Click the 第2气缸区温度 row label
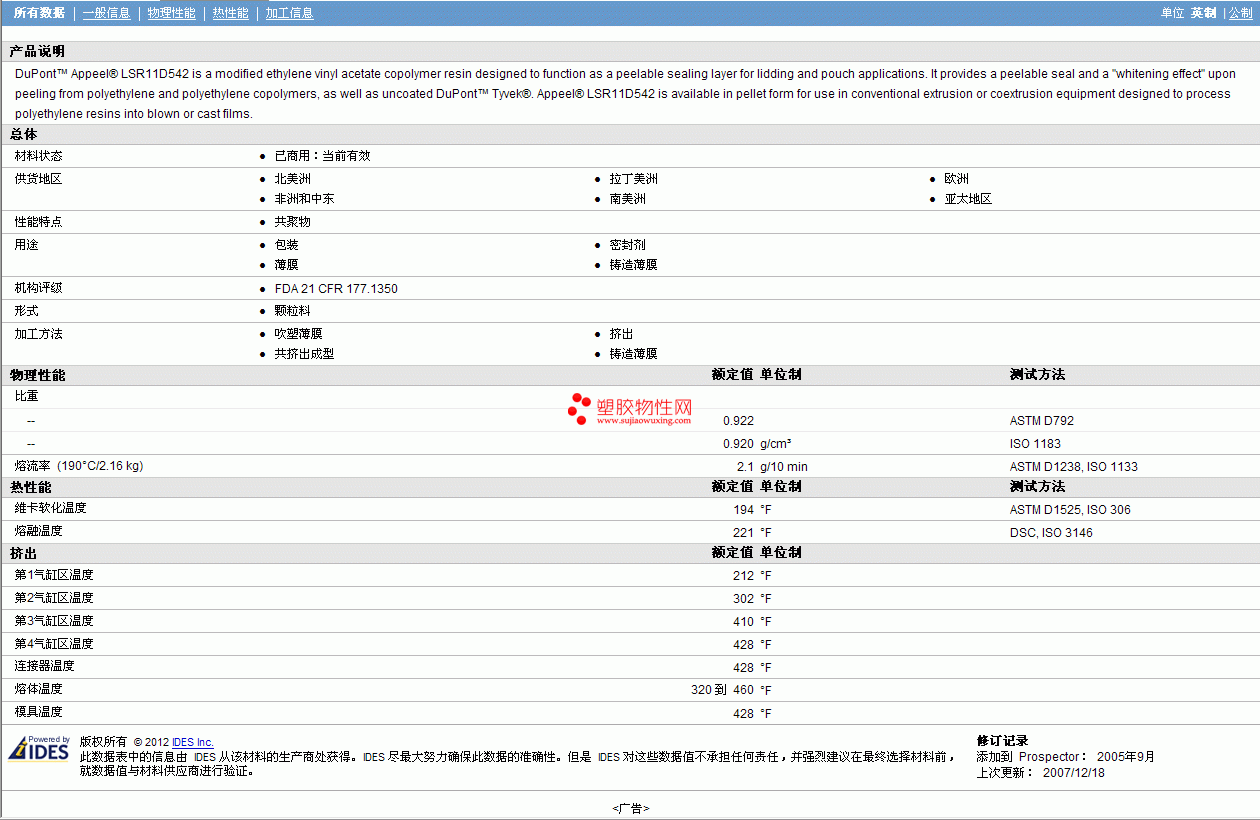1260x820 pixels. (x=54, y=598)
